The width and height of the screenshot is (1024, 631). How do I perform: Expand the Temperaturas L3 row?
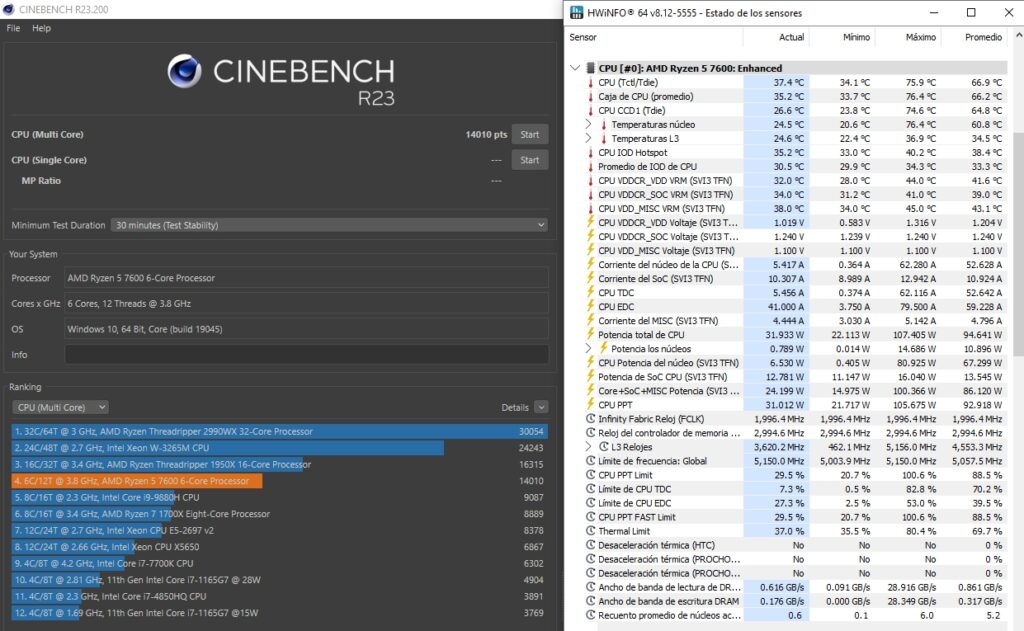pyautogui.click(x=588, y=138)
